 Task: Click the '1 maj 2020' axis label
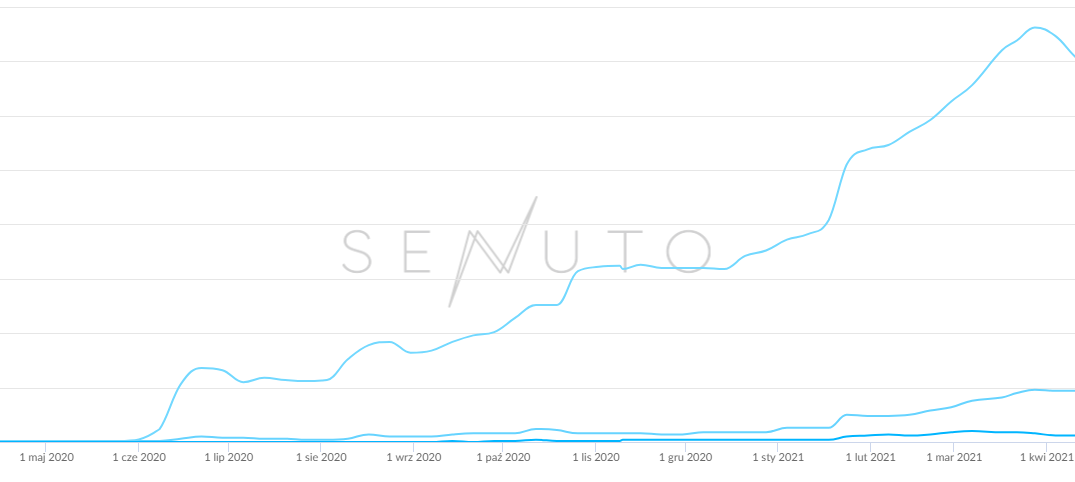point(47,458)
